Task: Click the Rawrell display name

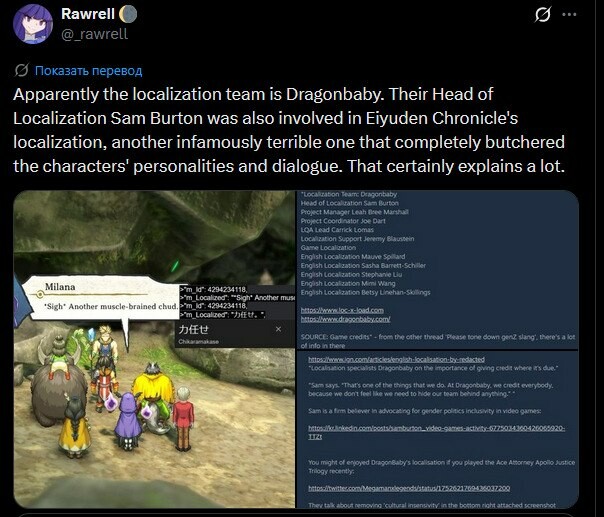Action: coord(88,14)
